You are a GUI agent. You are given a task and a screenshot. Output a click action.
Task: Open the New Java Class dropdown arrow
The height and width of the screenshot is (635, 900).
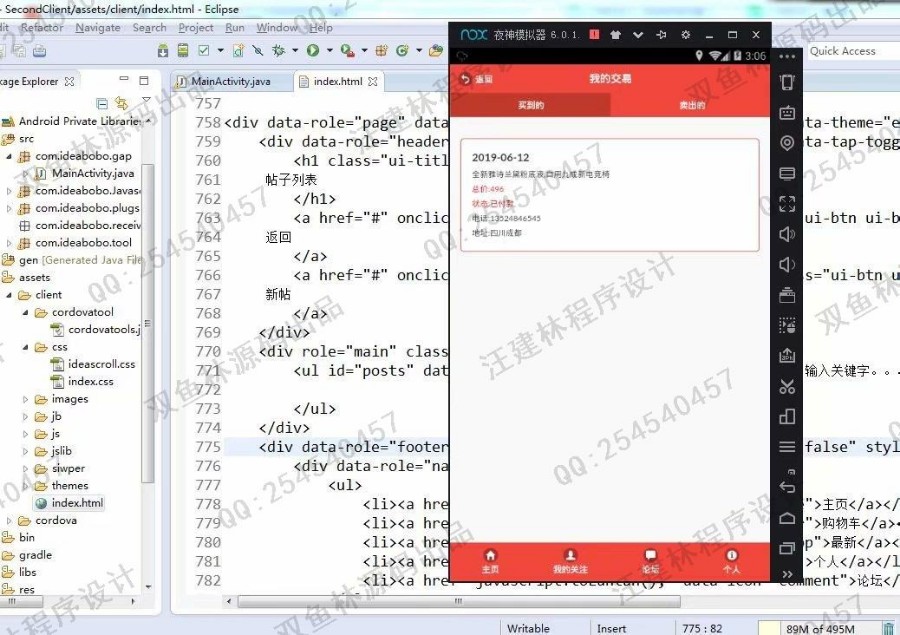click(419, 51)
